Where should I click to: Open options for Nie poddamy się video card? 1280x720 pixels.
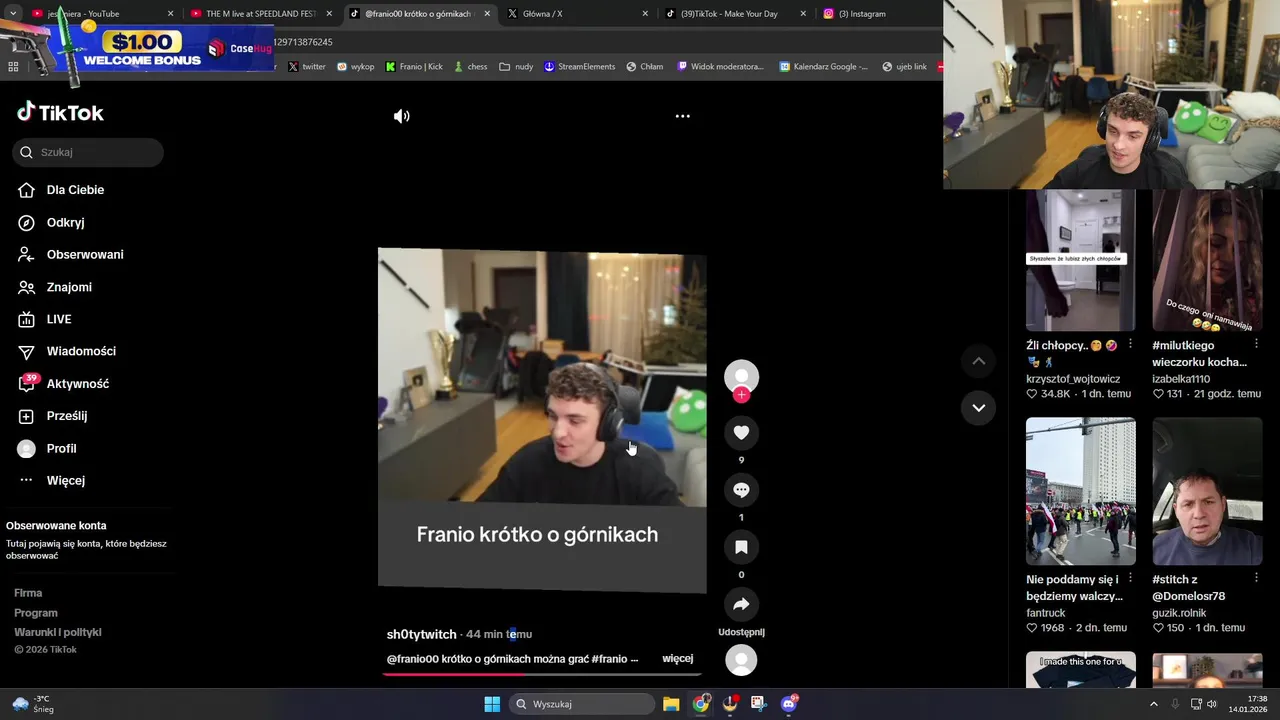[1130, 578]
